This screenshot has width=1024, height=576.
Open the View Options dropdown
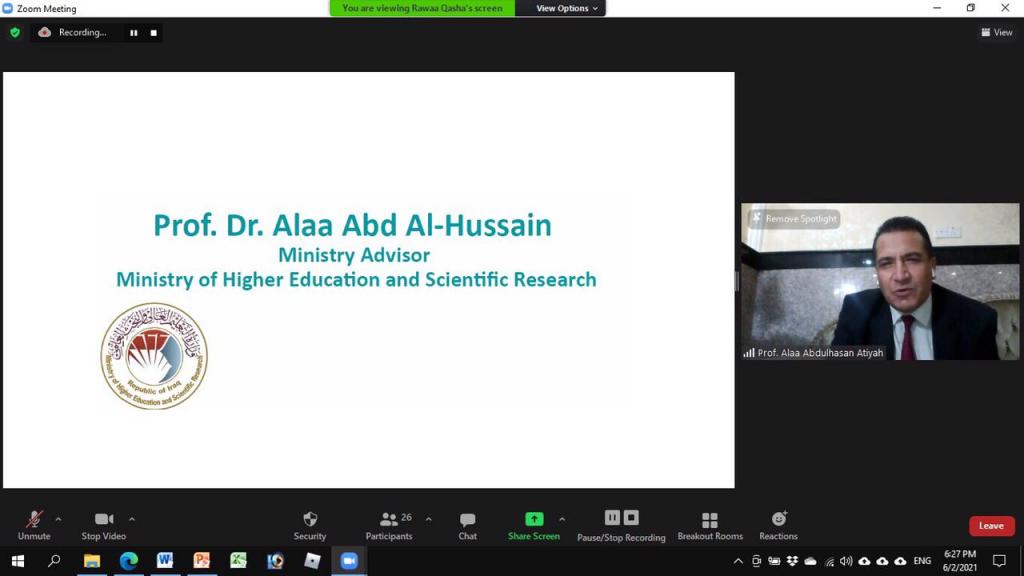[x=566, y=8]
